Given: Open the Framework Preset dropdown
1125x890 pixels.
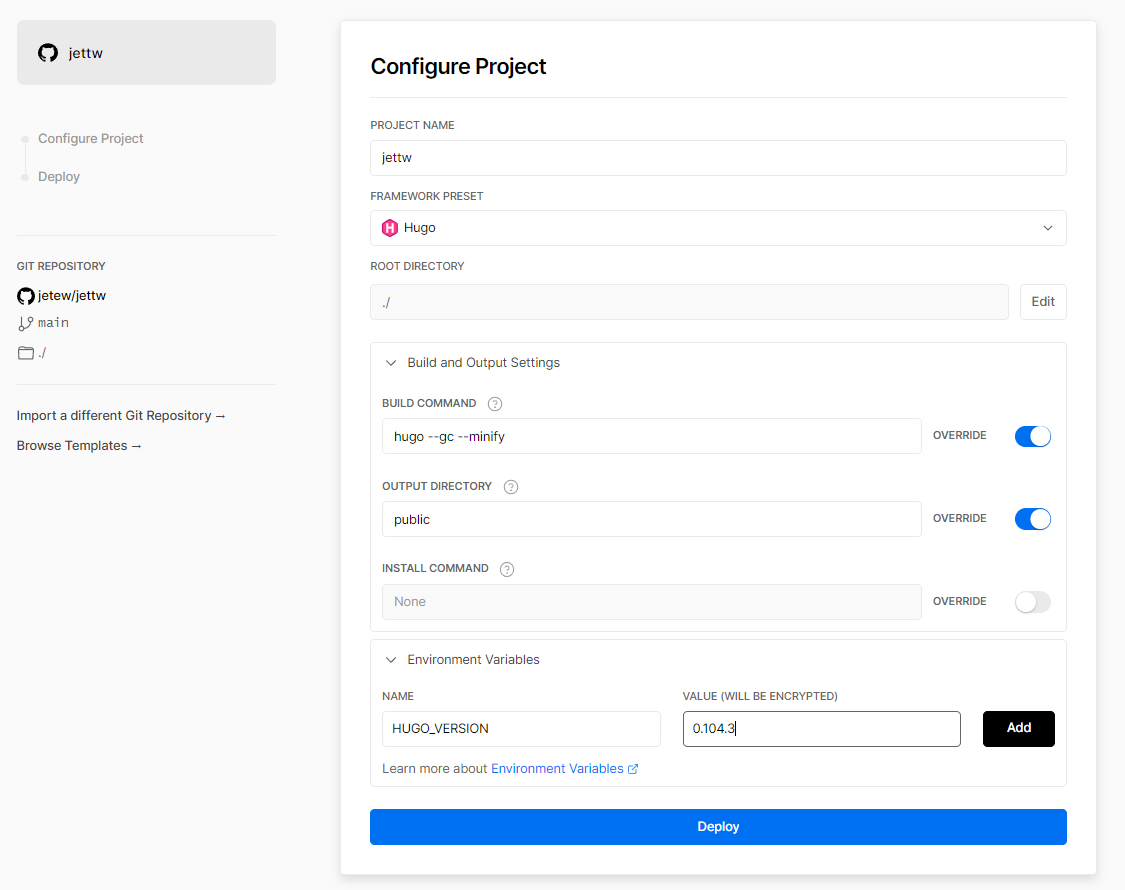Looking at the screenshot, I should [718, 228].
